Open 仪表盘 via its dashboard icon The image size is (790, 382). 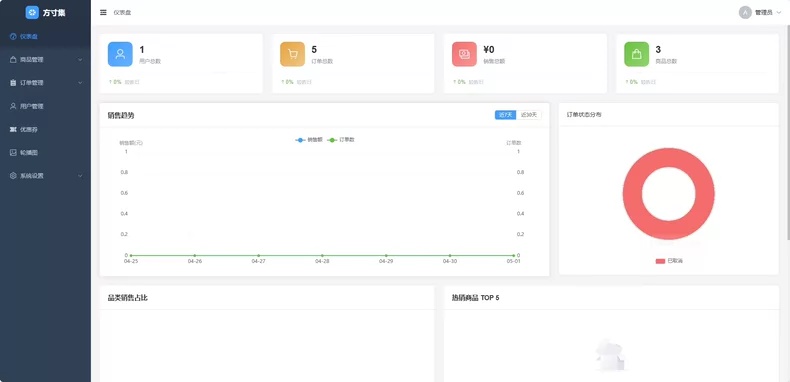pos(13,36)
